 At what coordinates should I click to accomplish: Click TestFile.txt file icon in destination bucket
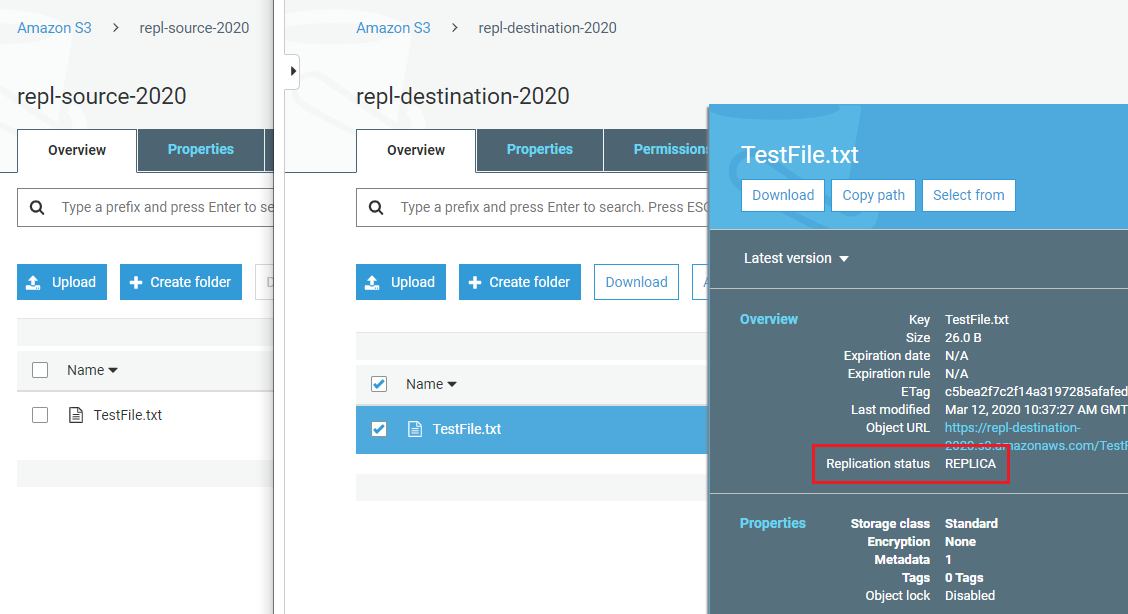[x=414, y=429]
